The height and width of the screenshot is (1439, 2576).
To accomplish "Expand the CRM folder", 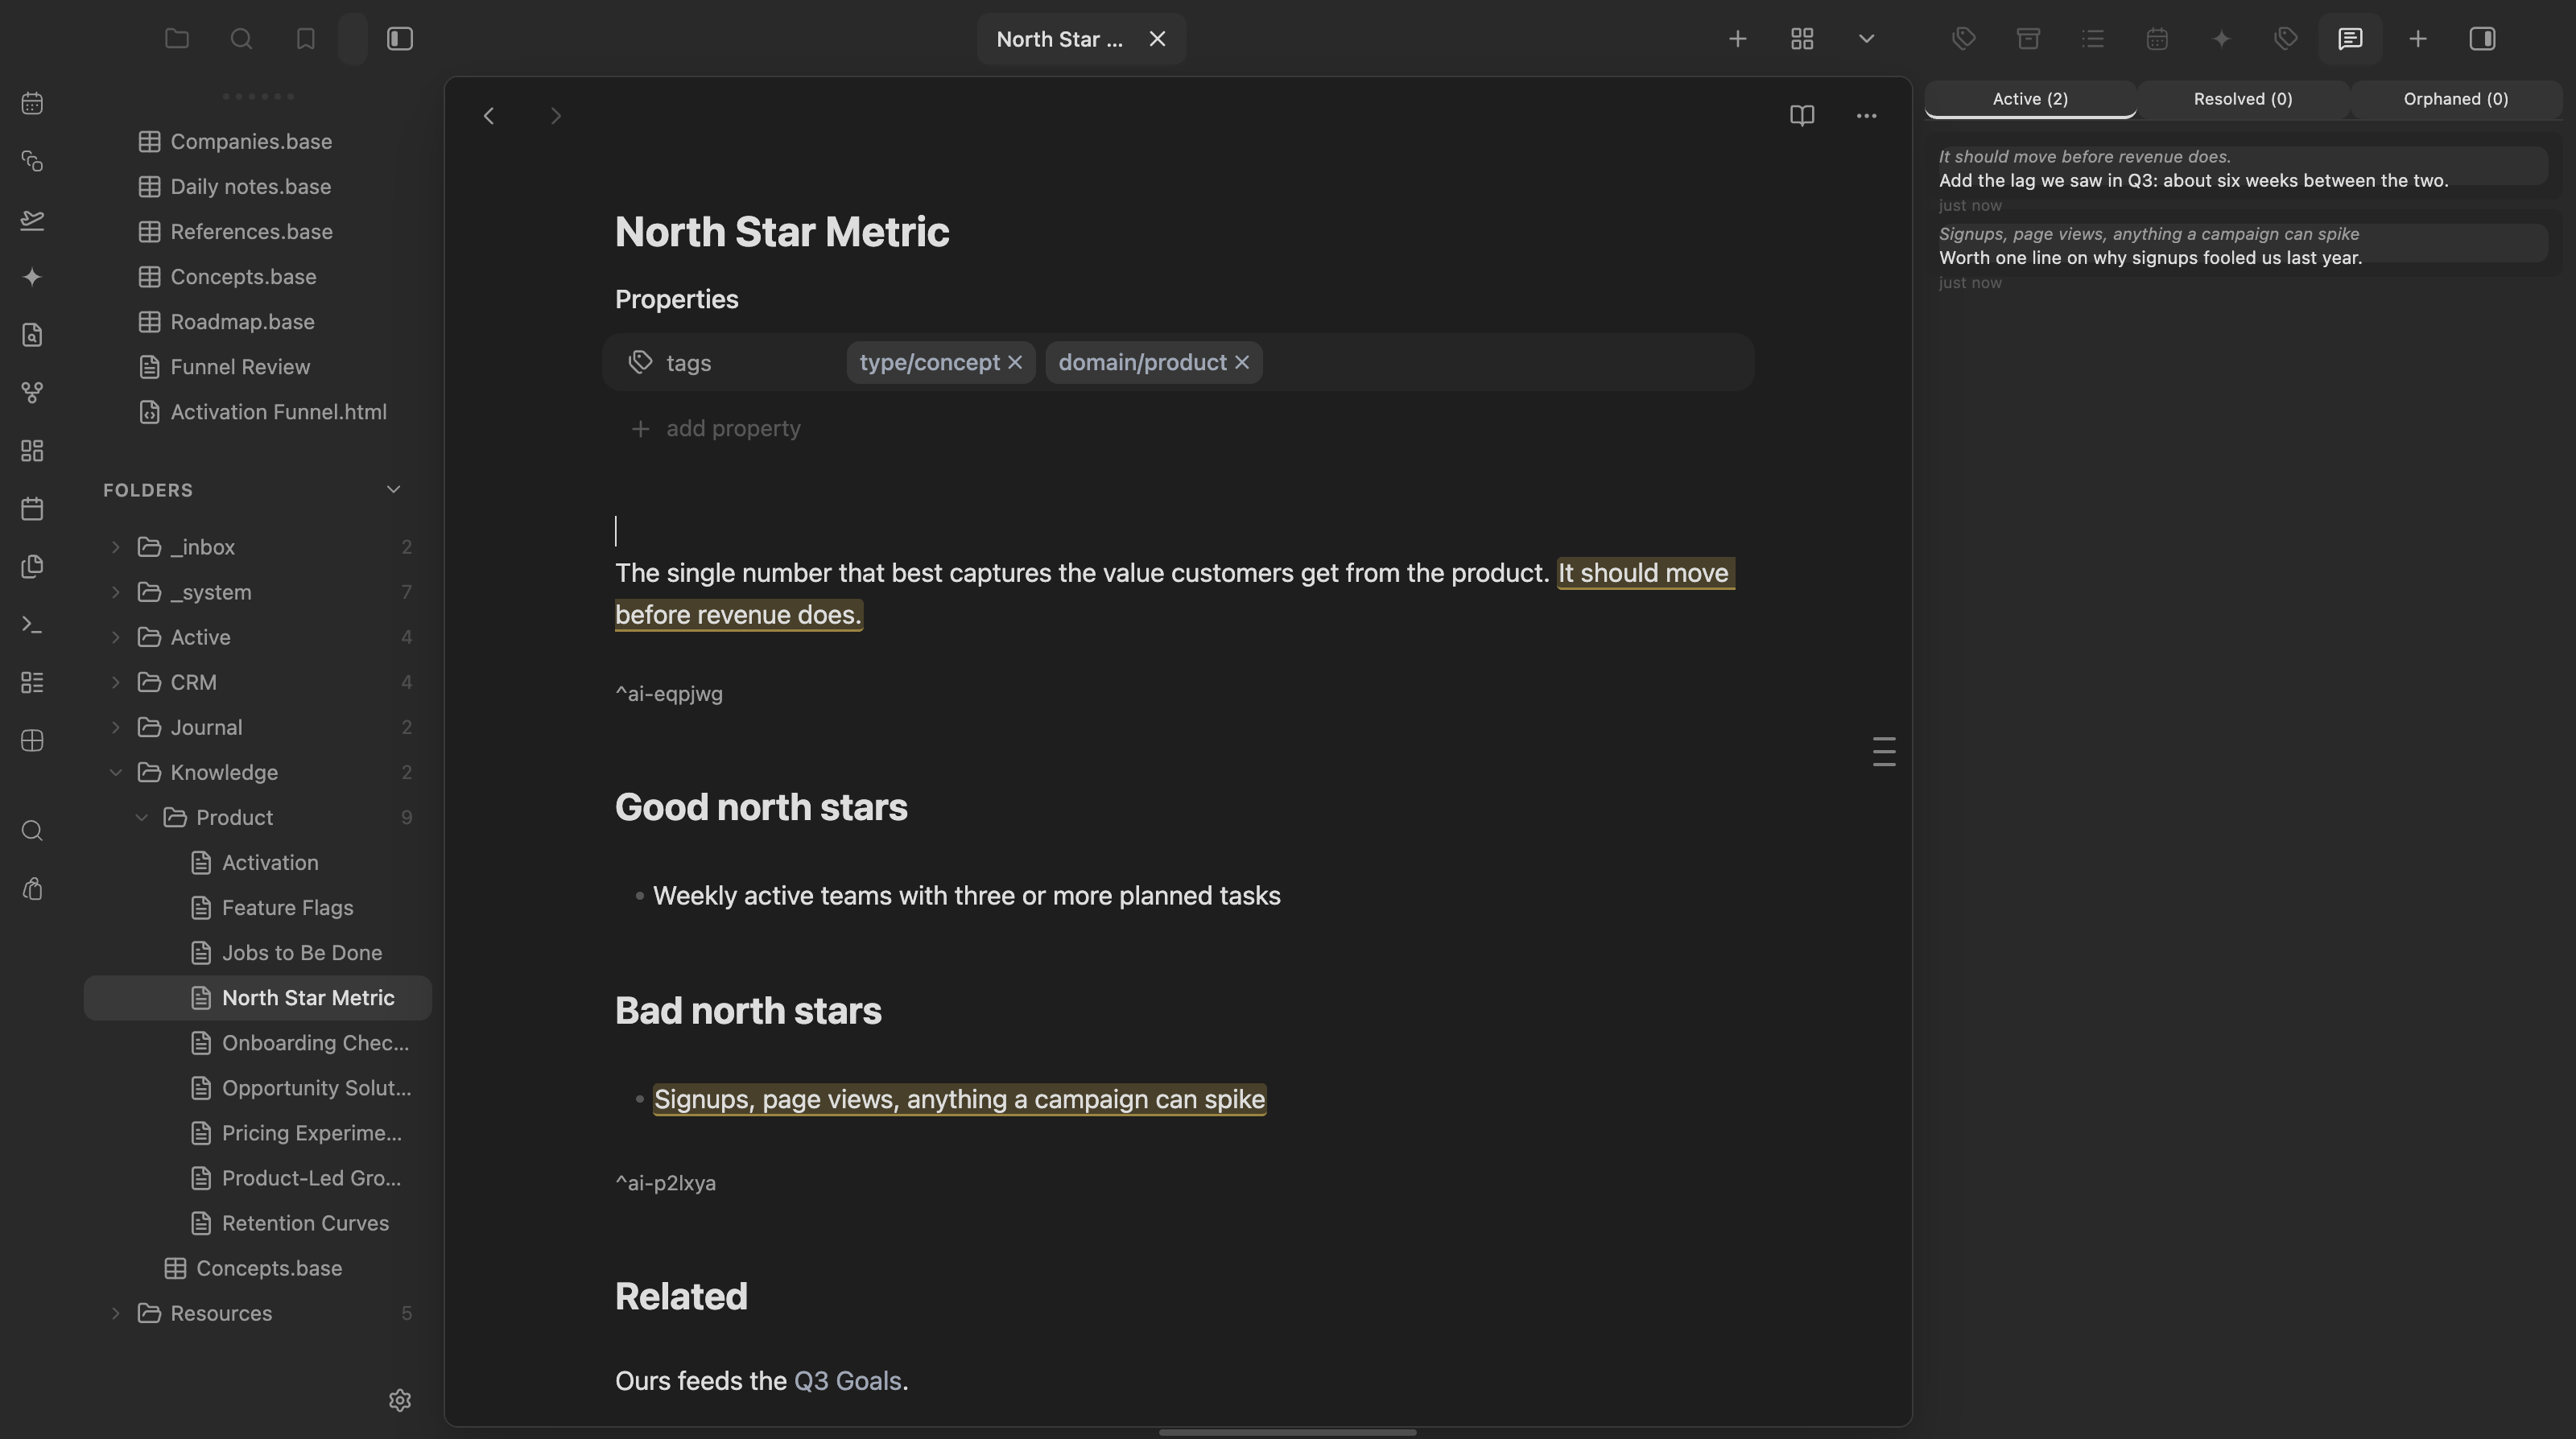I will coord(115,682).
